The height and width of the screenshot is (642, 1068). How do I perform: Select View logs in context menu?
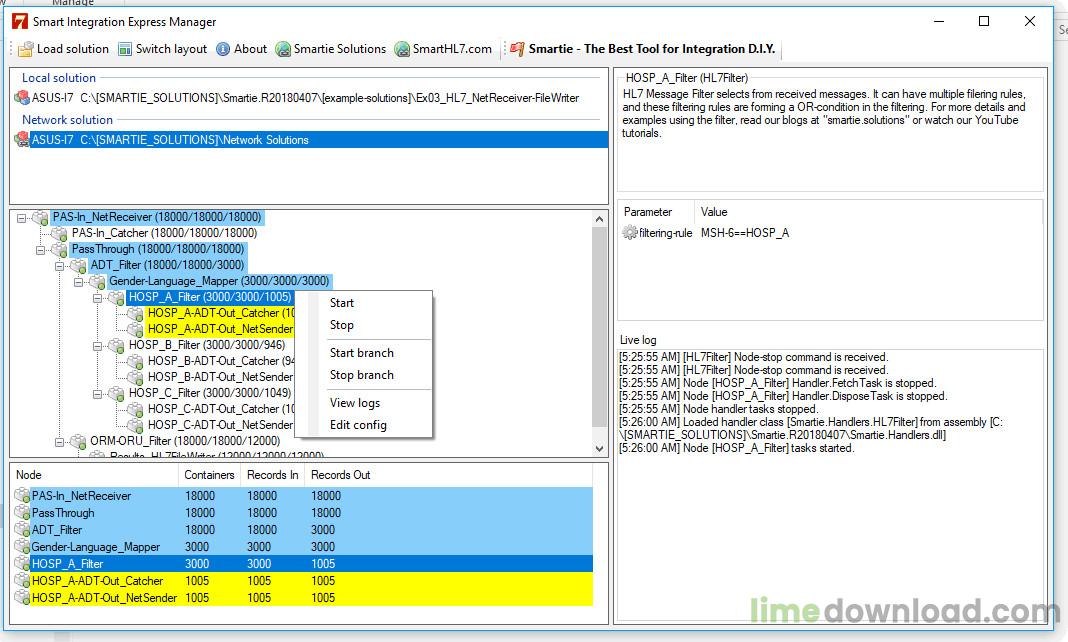(x=354, y=403)
